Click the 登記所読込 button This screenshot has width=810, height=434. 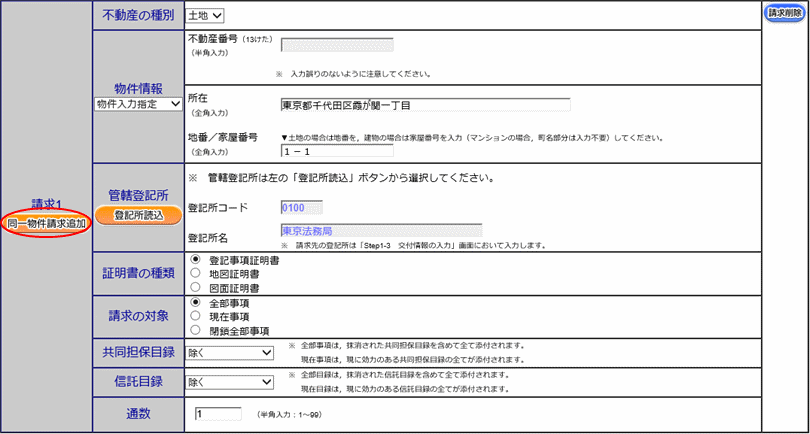pos(138,215)
